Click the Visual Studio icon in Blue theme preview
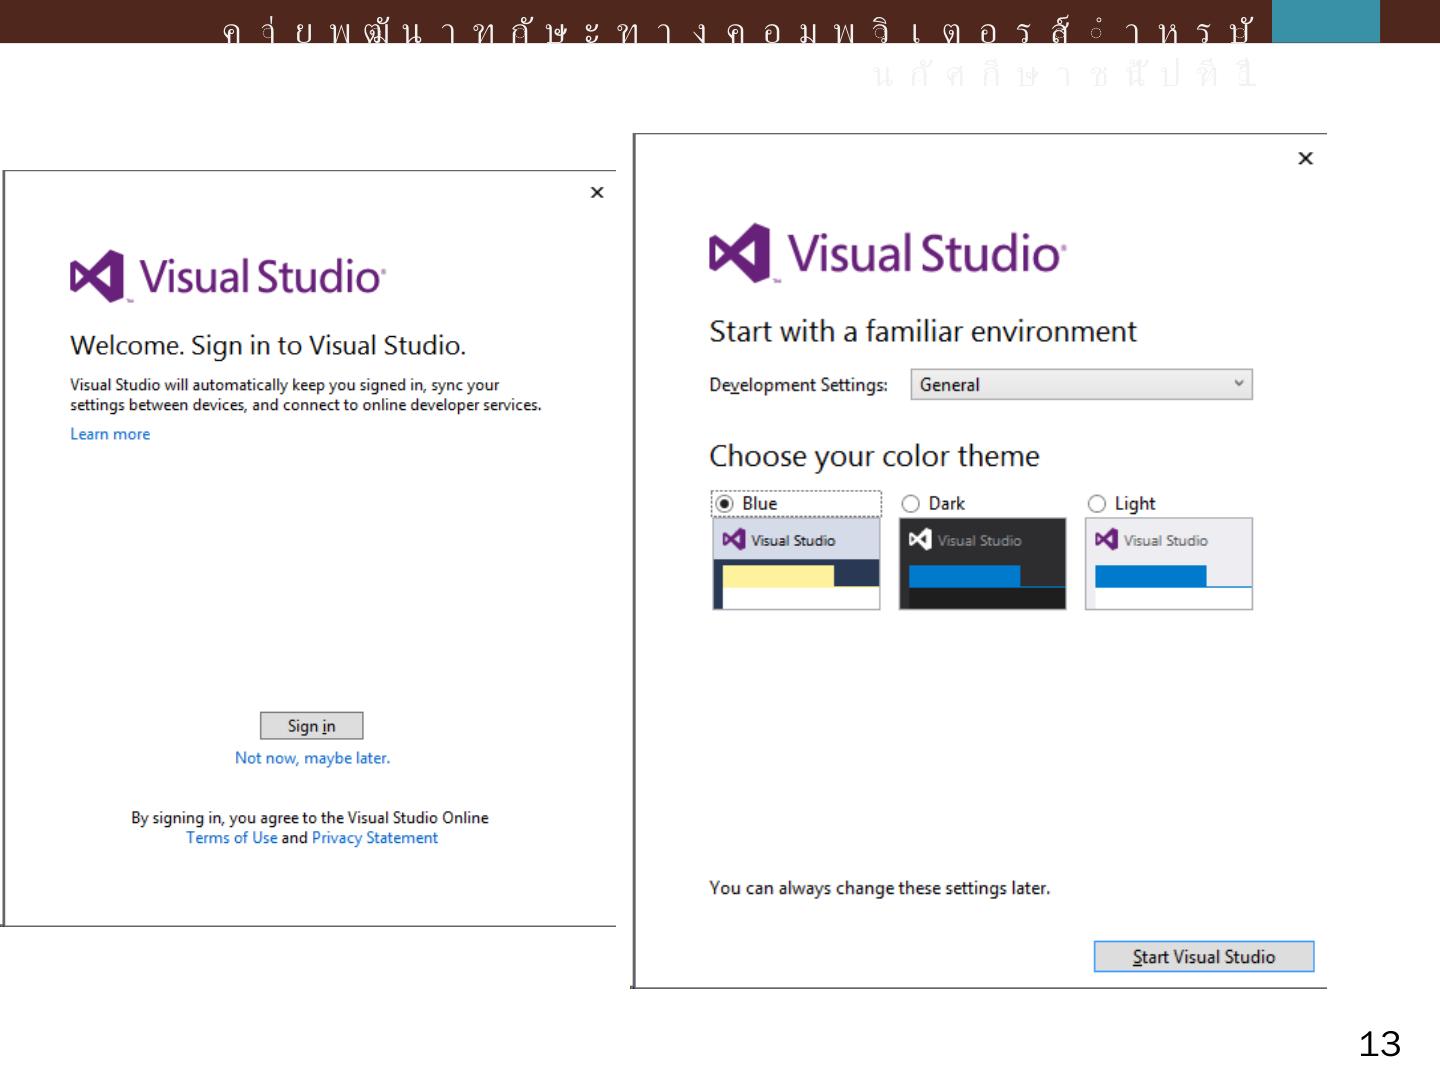This screenshot has height=1080, width=1440. tap(734, 540)
